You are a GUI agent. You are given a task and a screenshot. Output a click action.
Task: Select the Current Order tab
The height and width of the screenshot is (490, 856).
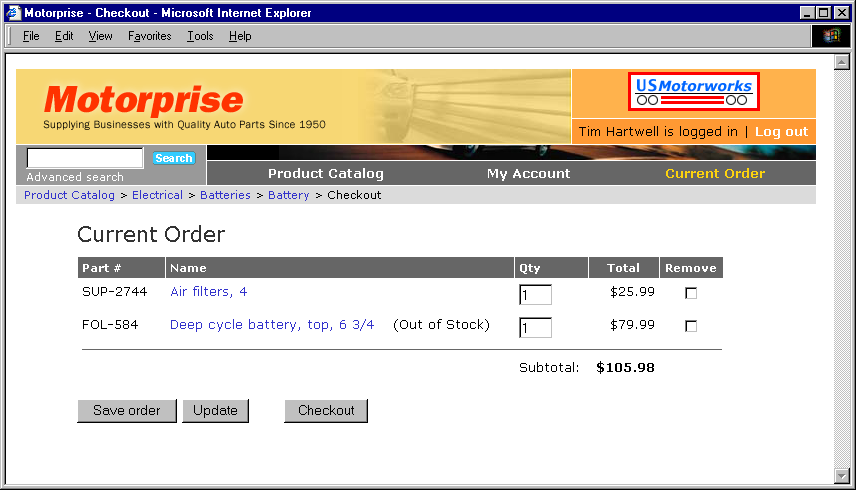tap(715, 174)
